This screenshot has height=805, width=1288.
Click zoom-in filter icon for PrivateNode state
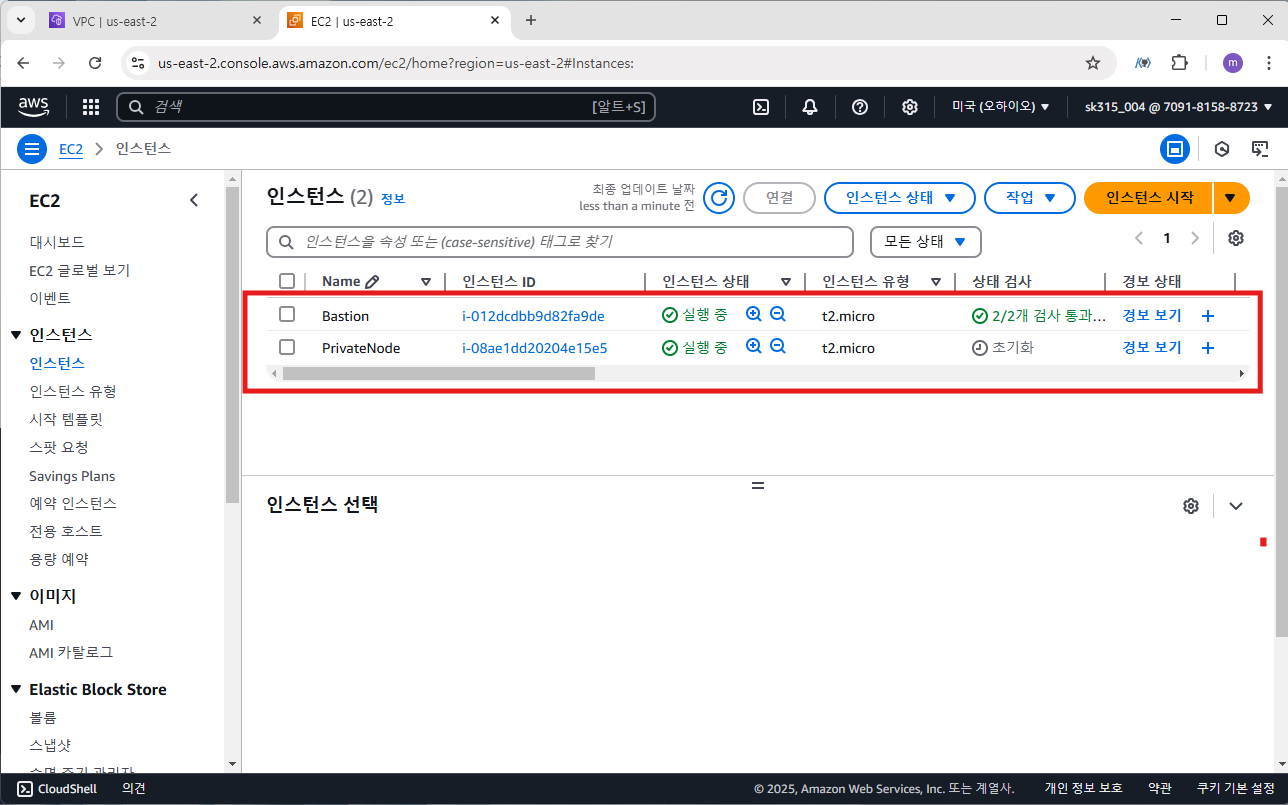[x=754, y=347]
